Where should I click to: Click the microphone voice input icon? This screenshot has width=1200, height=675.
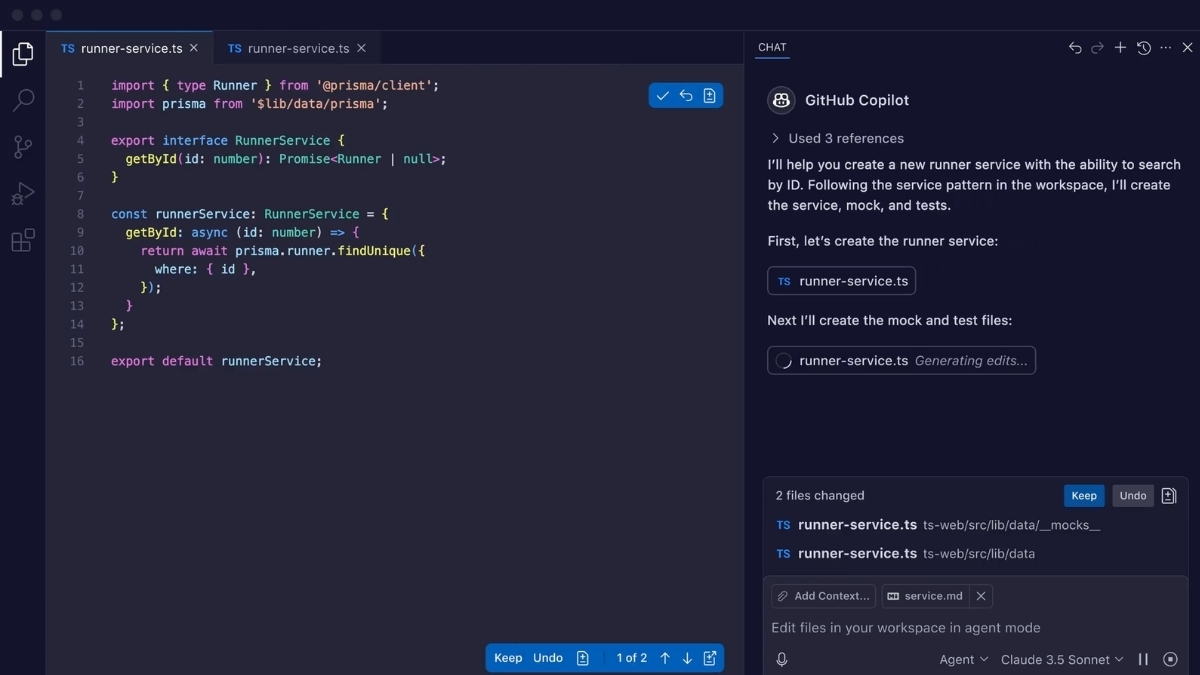pos(782,659)
